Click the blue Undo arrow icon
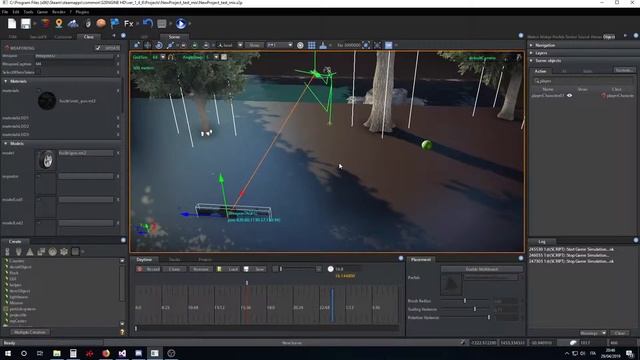 point(148,23)
